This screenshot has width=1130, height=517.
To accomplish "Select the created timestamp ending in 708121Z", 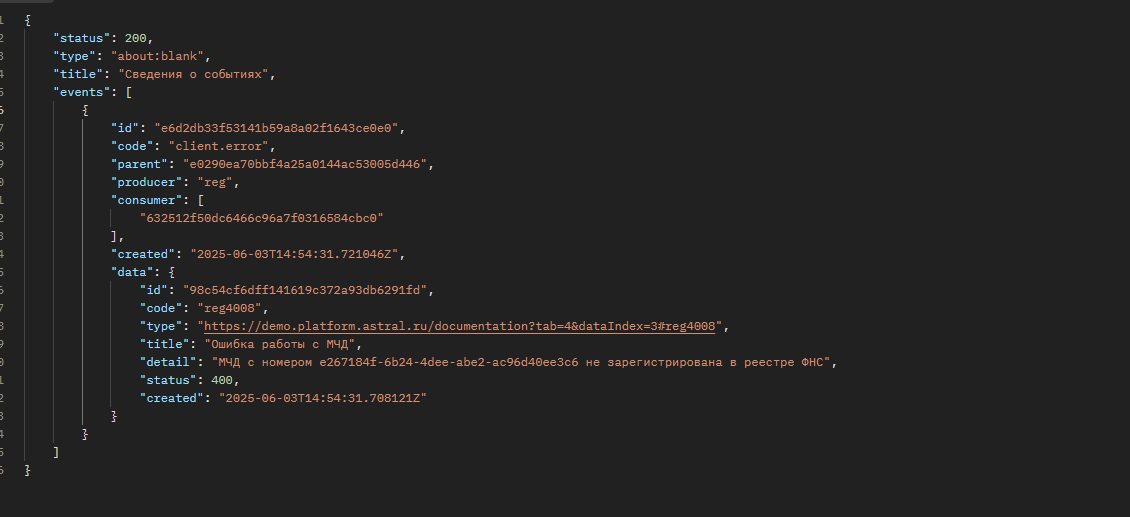I will tap(316, 398).
